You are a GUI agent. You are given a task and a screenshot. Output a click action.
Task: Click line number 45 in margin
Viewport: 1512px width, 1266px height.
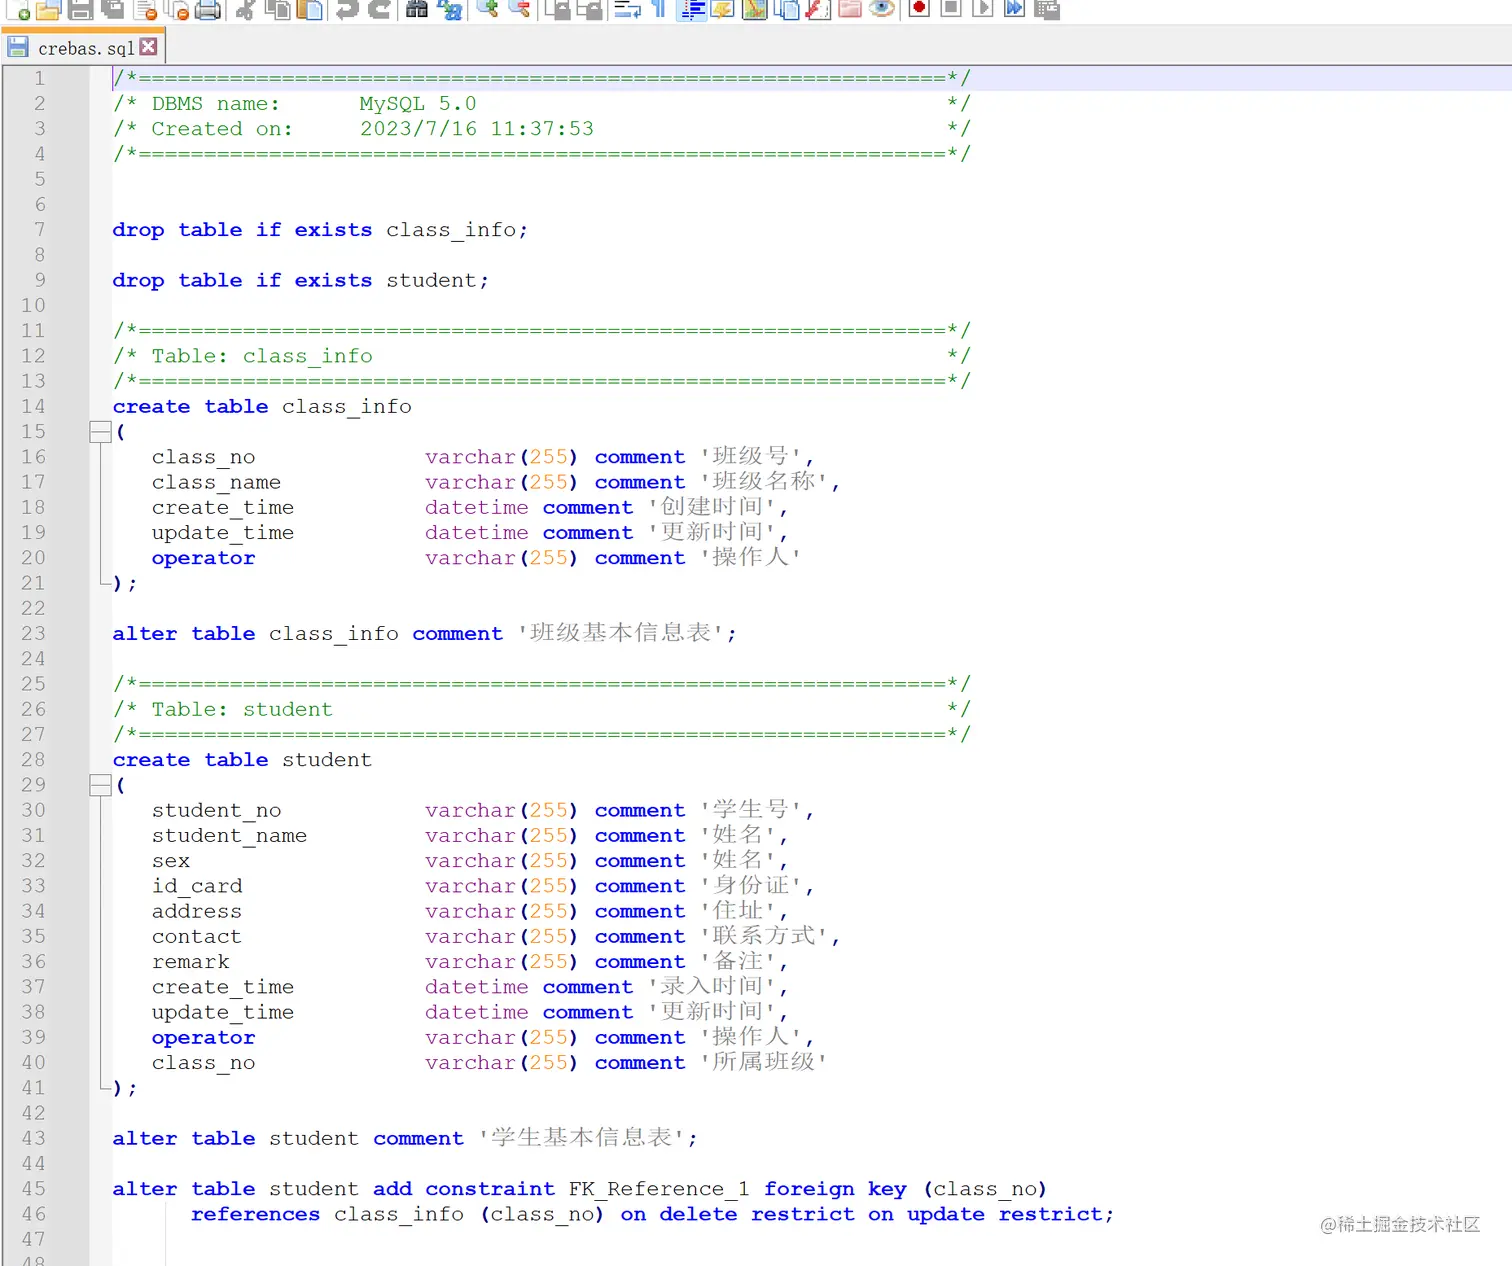tap(33, 1188)
